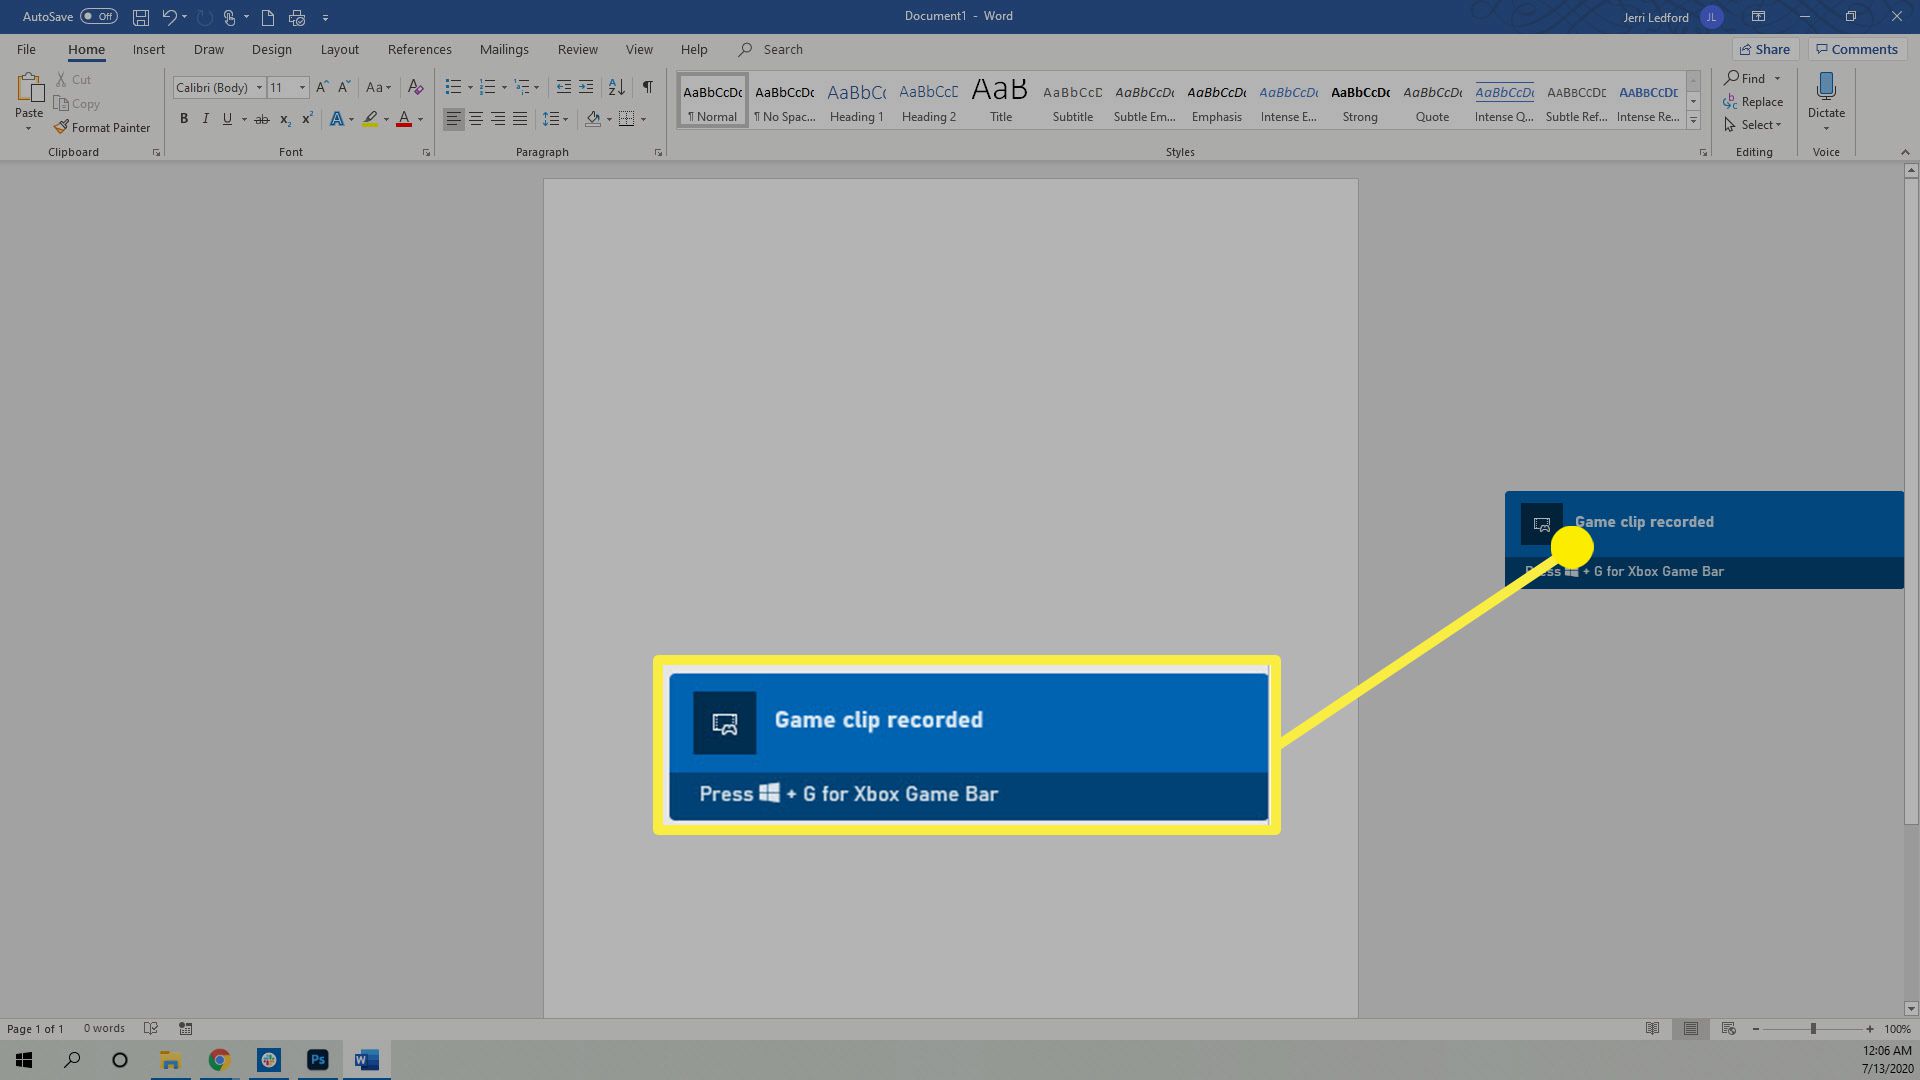
Task: Move the zoom slider handle
Action: tap(1813, 1029)
